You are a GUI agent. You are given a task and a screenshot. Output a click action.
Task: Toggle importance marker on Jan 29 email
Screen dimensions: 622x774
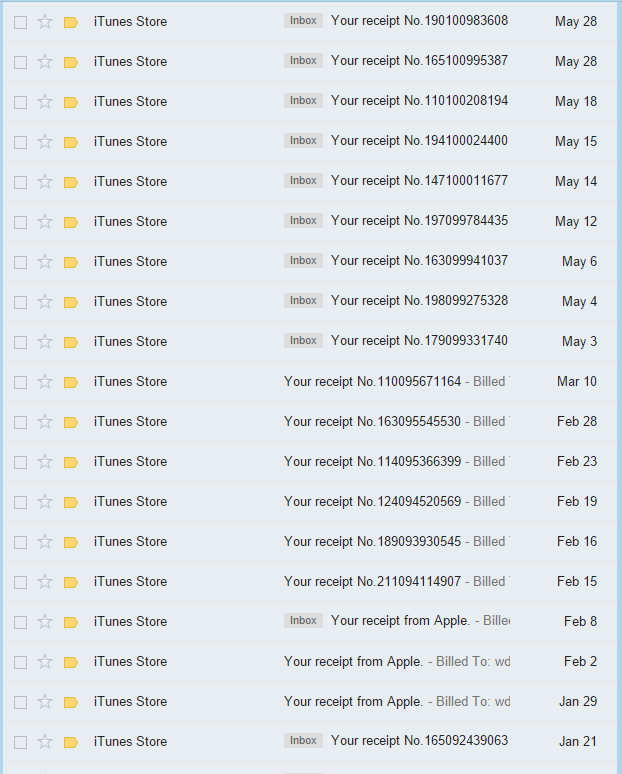click(x=71, y=702)
